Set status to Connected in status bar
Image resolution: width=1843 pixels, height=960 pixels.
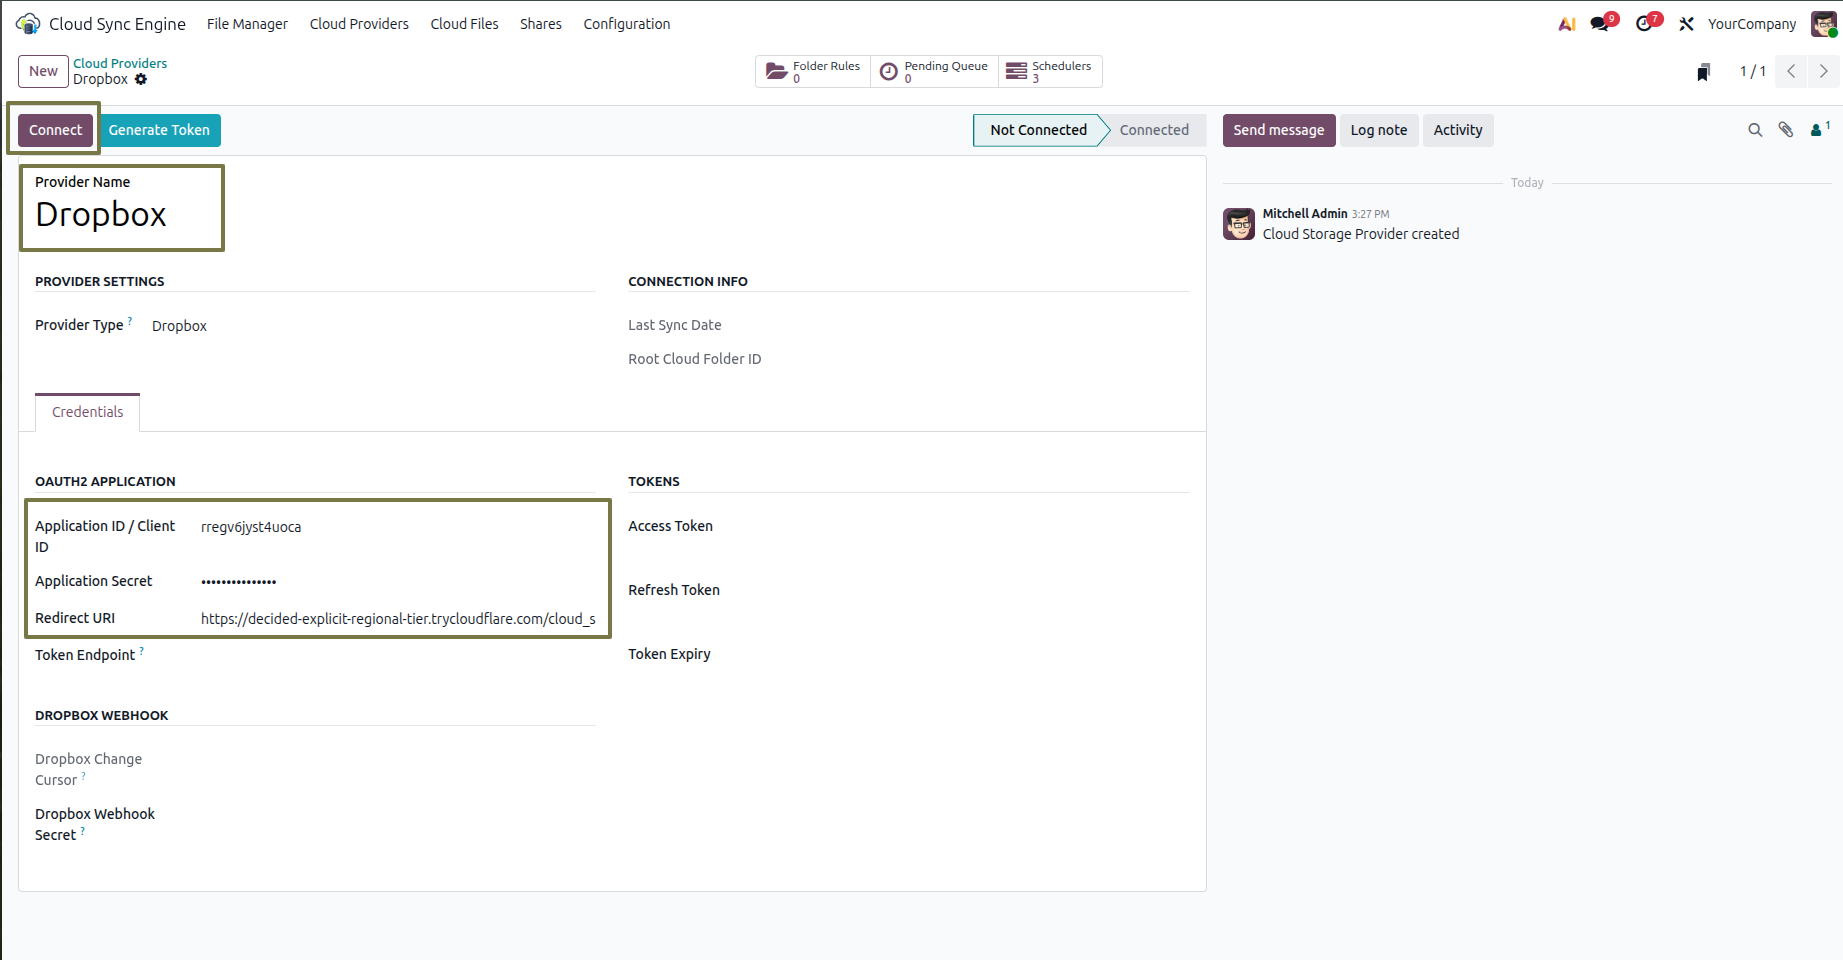(x=1154, y=130)
